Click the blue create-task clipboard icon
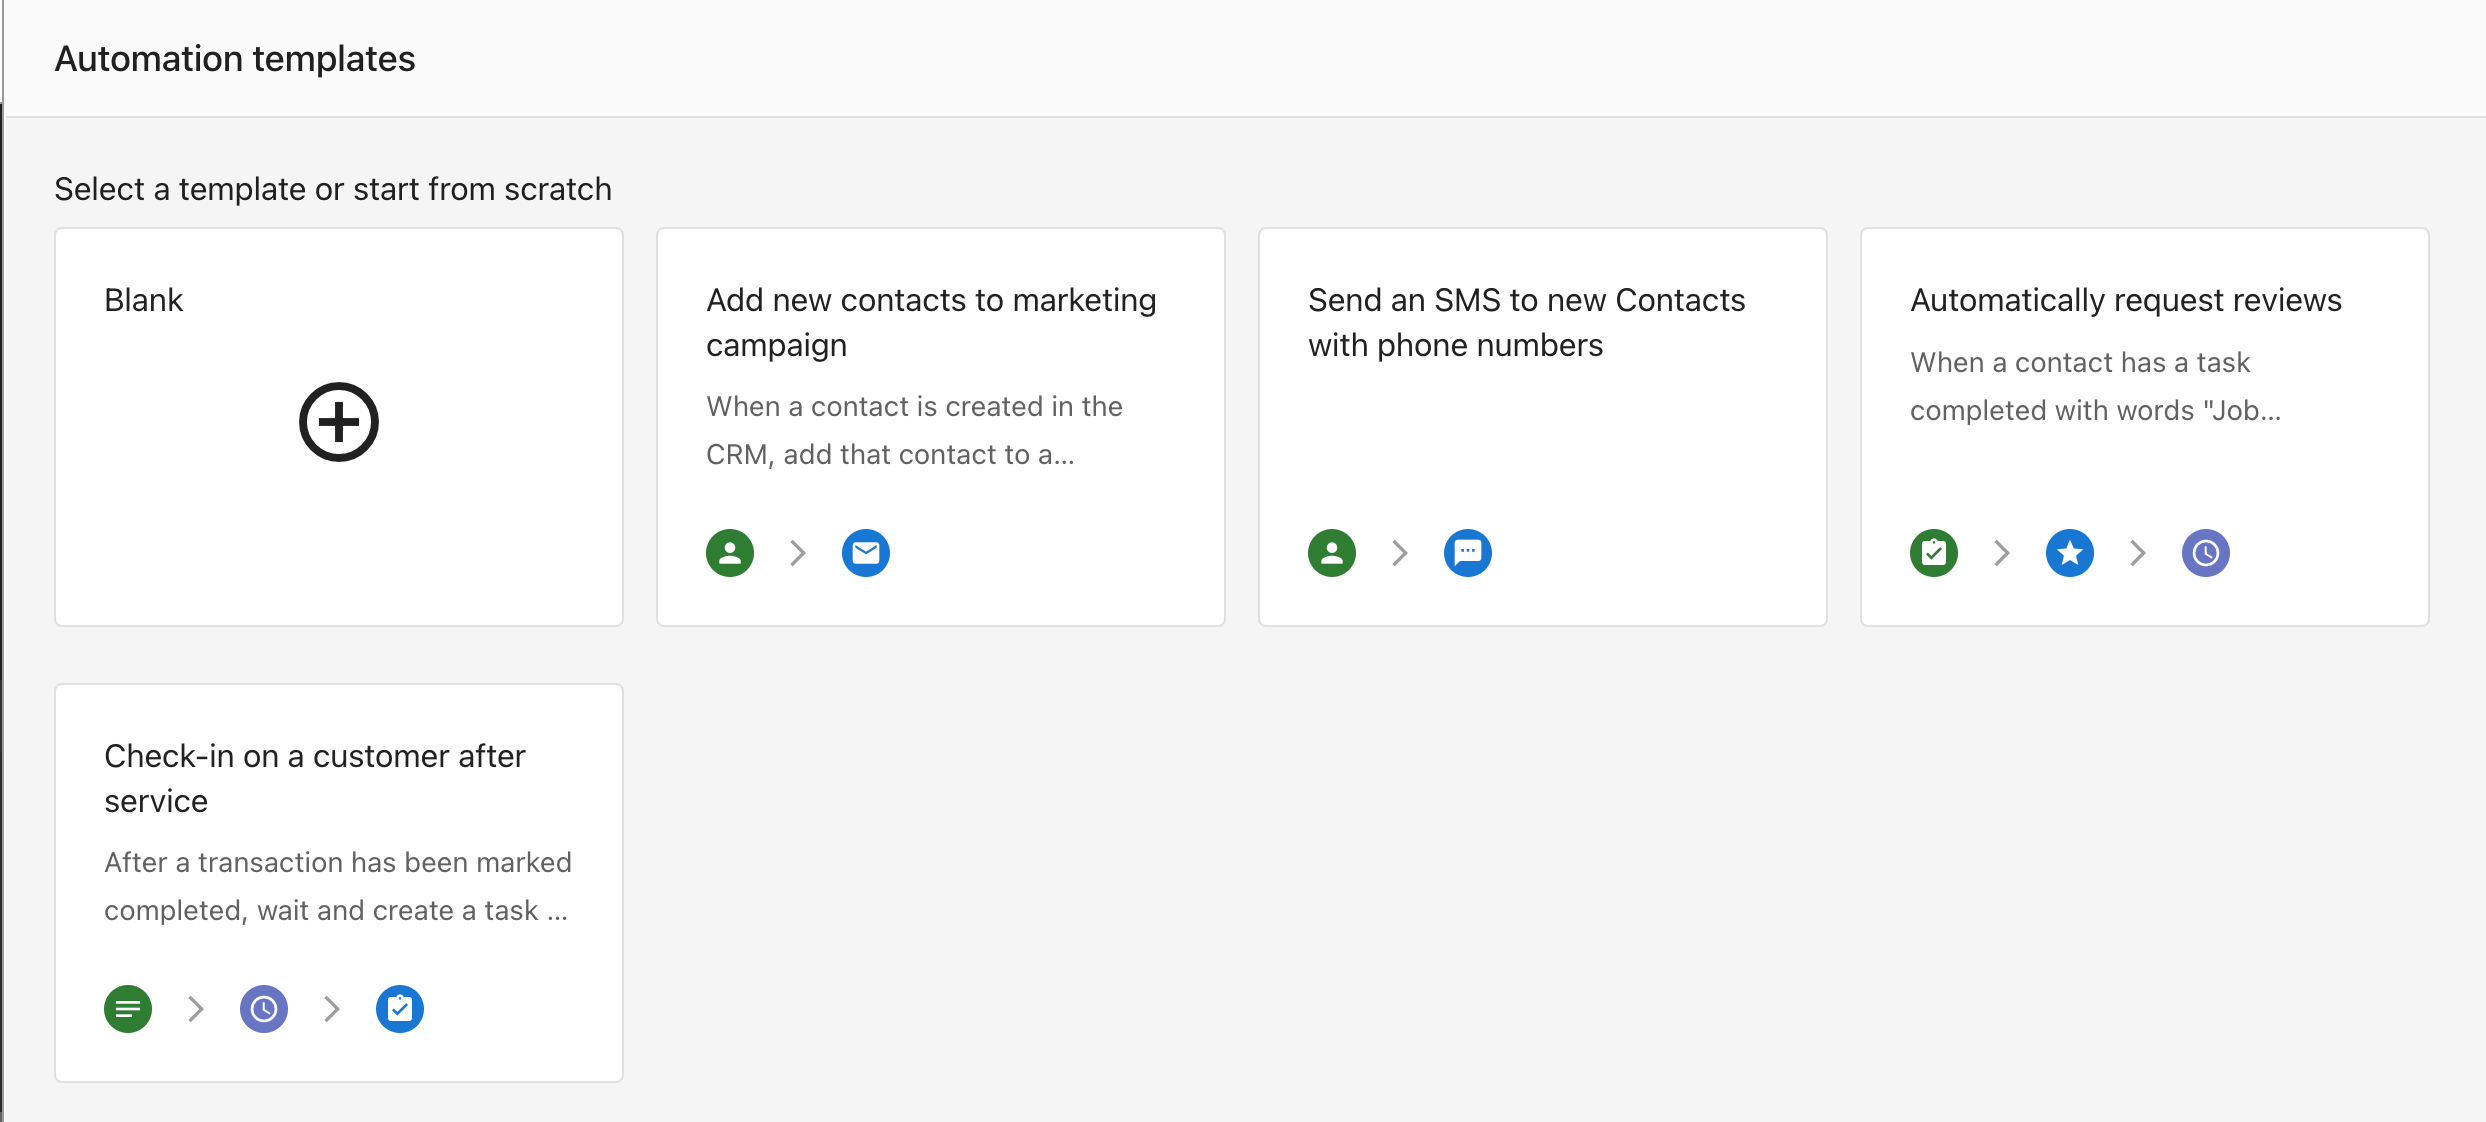2486x1122 pixels. coord(400,1009)
